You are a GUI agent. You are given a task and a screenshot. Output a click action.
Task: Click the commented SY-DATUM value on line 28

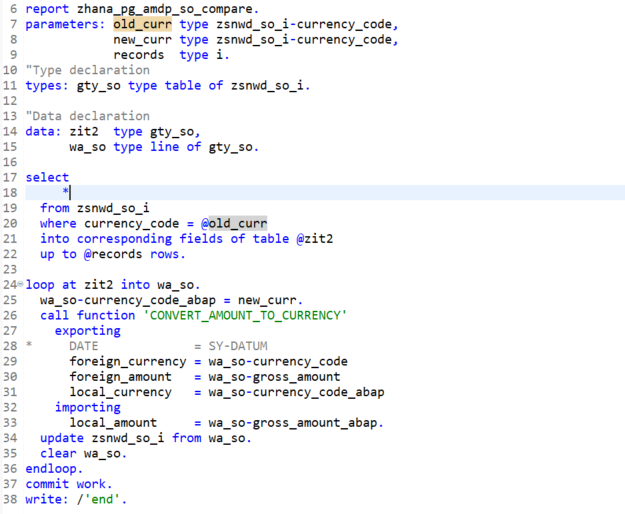pyautogui.click(x=238, y=346)
